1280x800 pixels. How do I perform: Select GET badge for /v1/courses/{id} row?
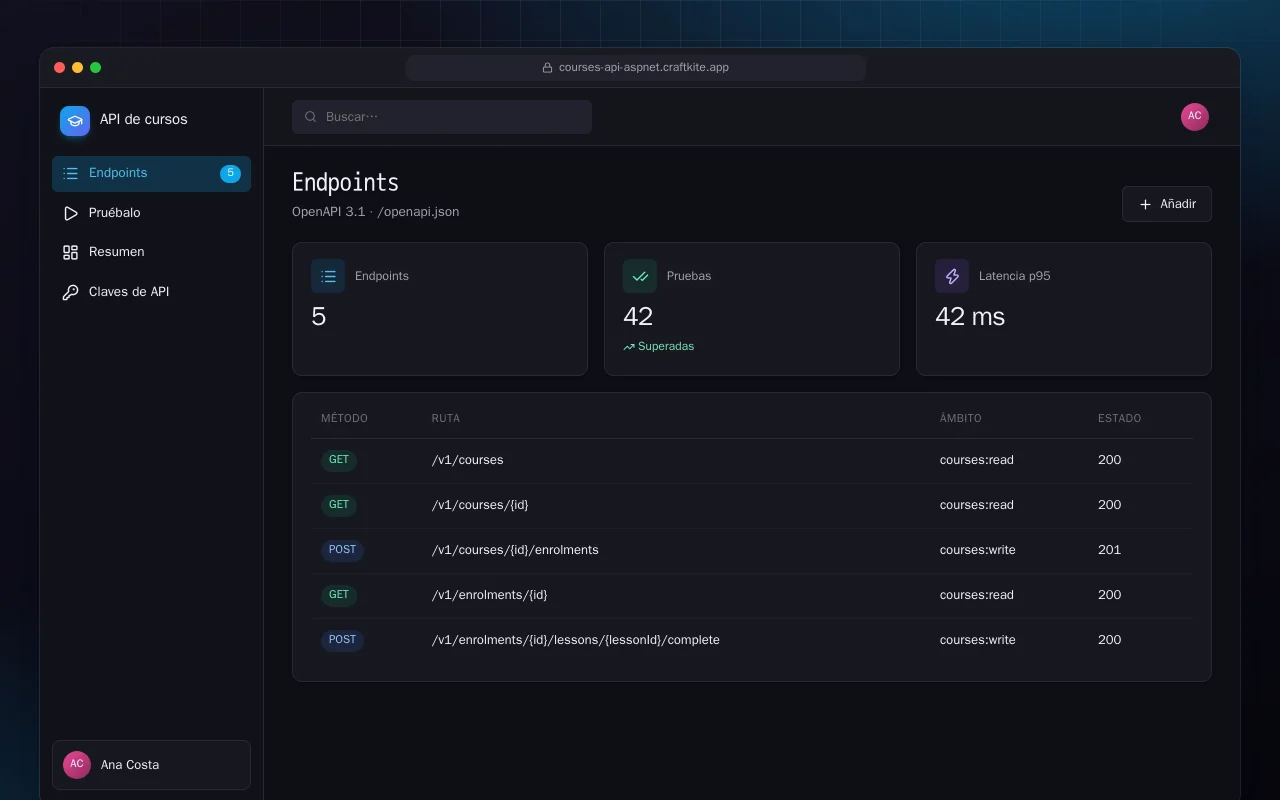coord(339,505)
